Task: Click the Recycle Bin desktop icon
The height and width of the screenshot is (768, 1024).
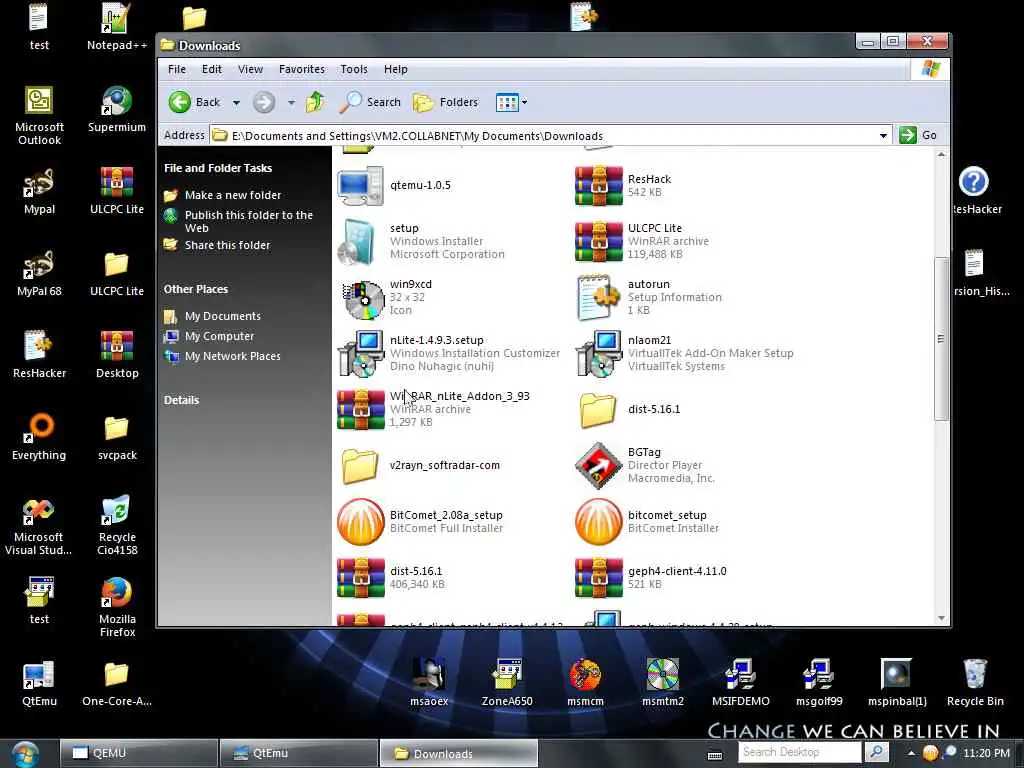Action: pyautogui.click(x=975, y=683)
